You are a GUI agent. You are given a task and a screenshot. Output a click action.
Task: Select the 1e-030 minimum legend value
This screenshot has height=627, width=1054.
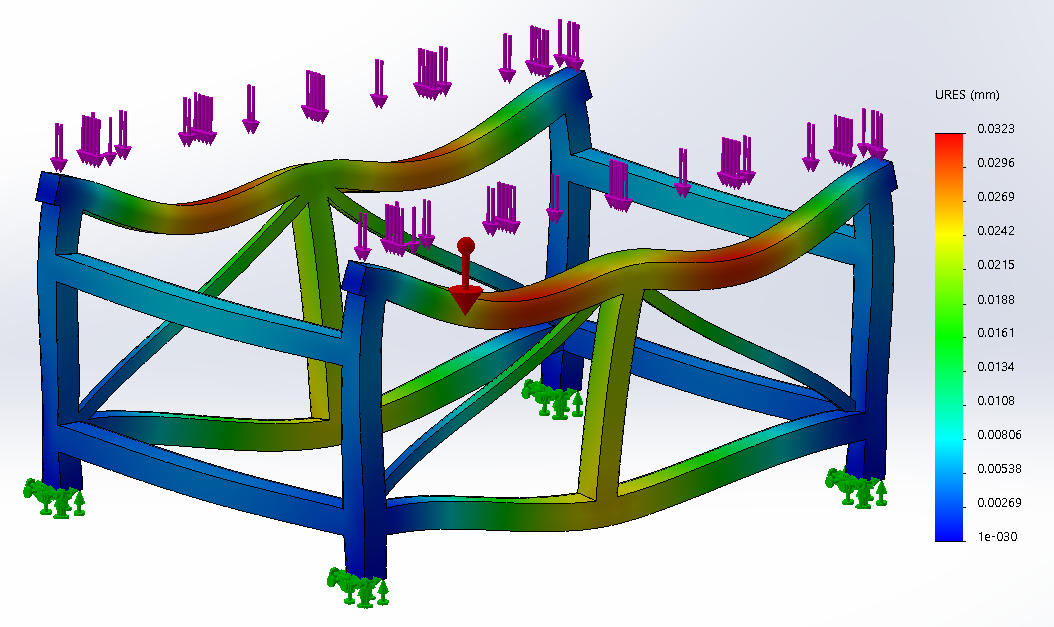coord(997,536)
